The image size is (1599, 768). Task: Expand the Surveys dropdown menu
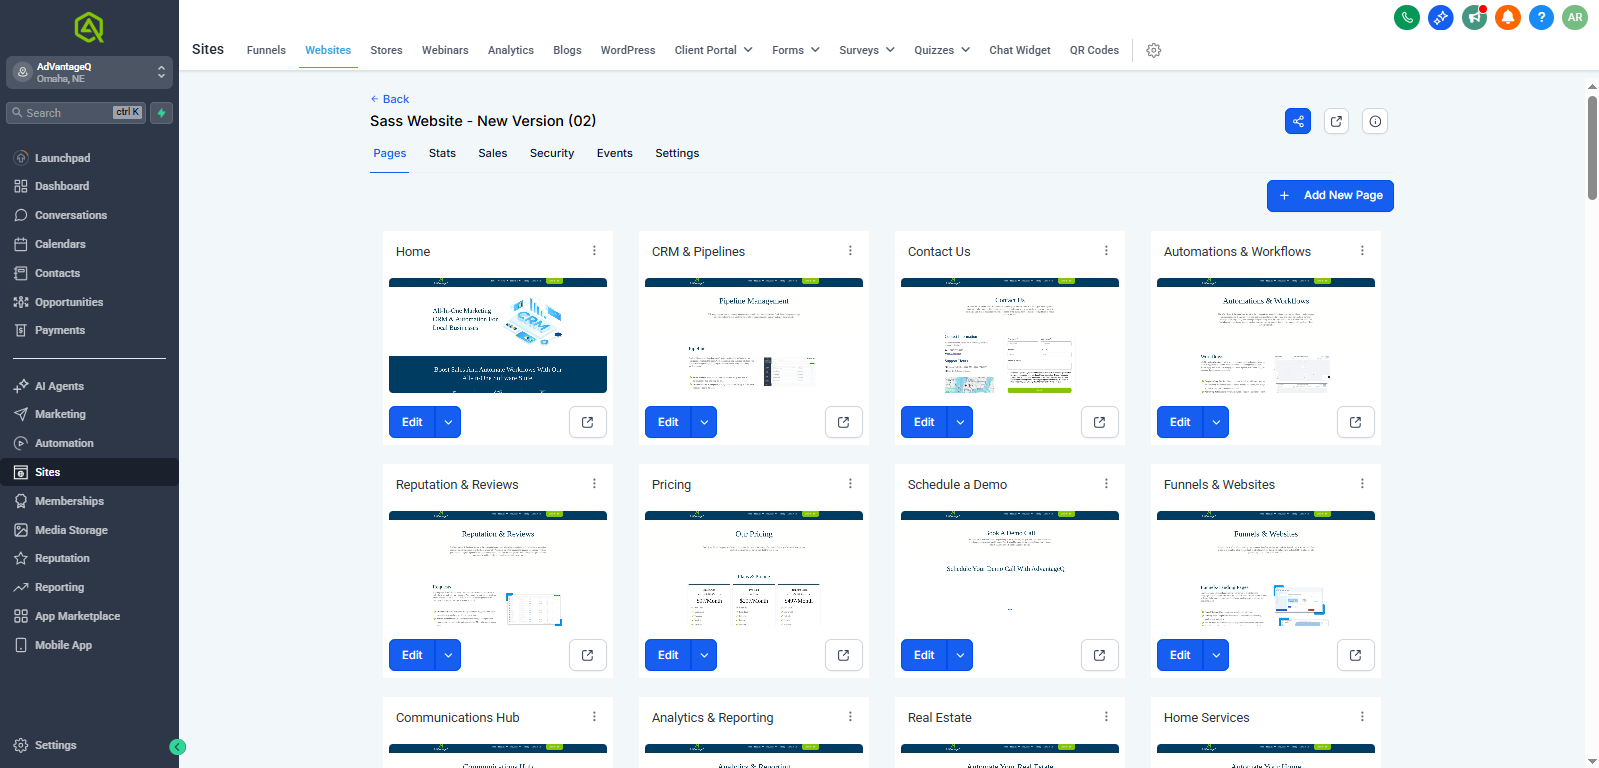[866, 50]
